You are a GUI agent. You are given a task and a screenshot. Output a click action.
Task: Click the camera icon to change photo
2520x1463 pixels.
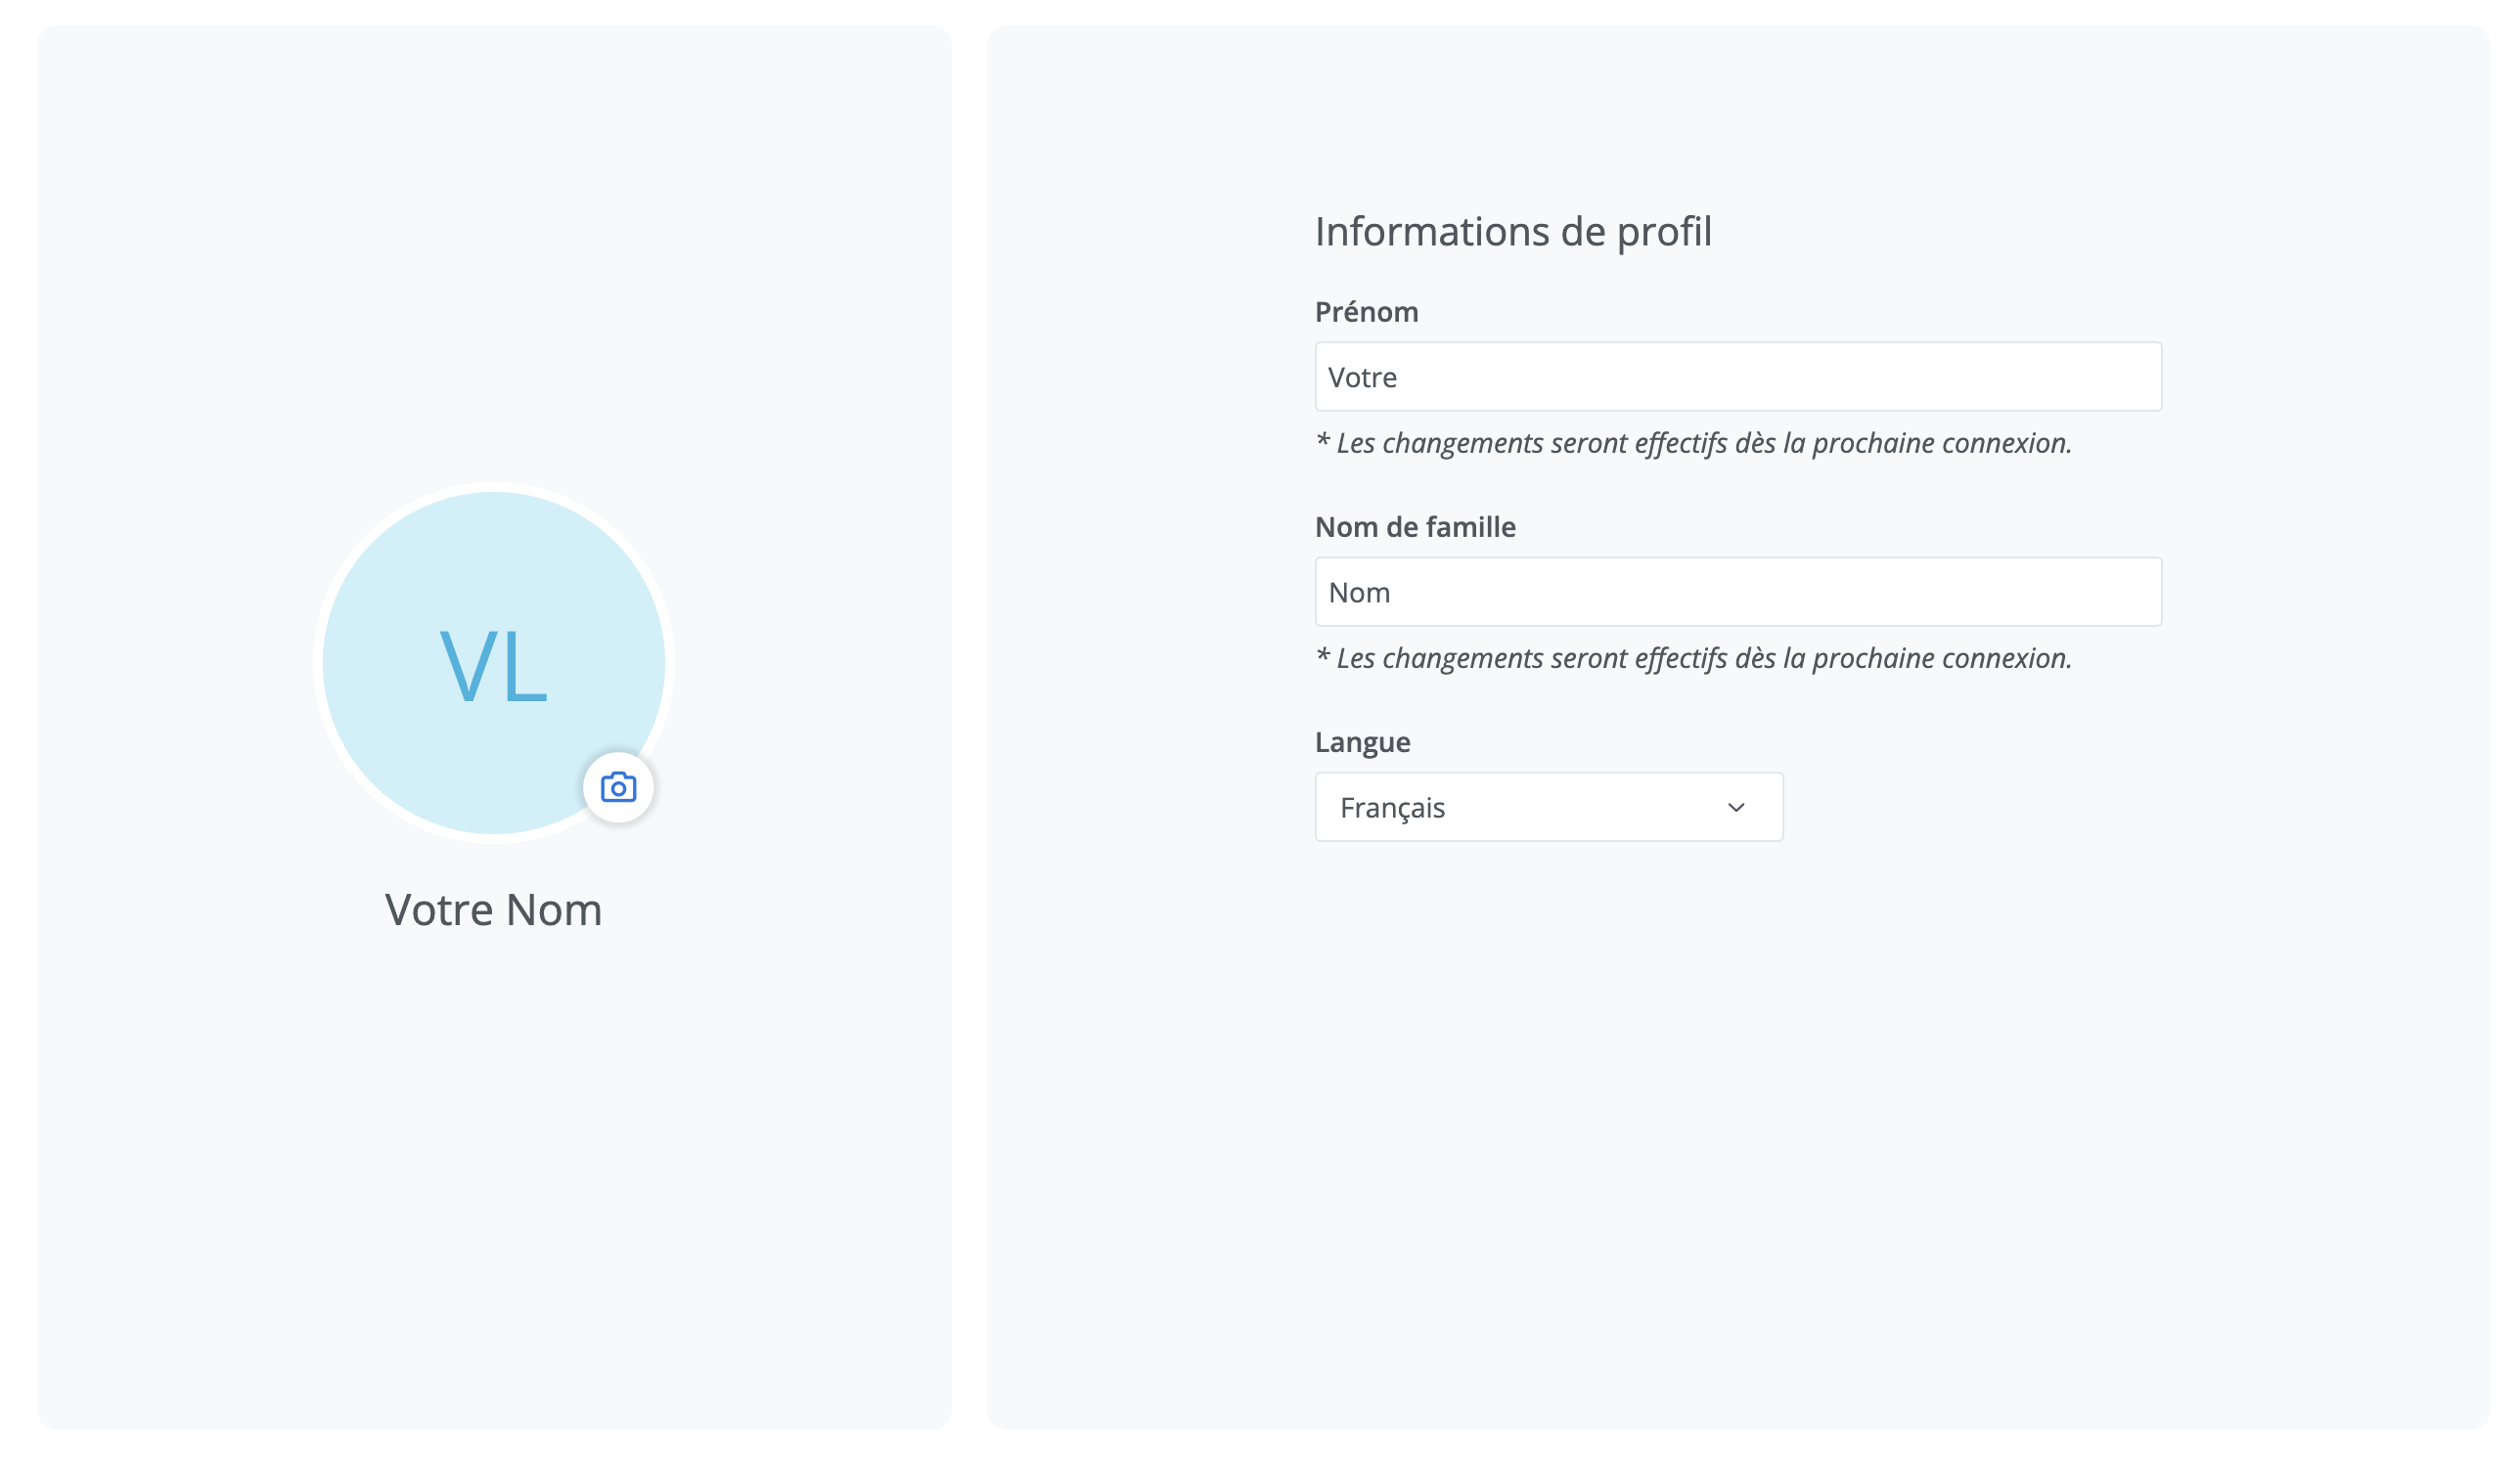tap(618, 788)
